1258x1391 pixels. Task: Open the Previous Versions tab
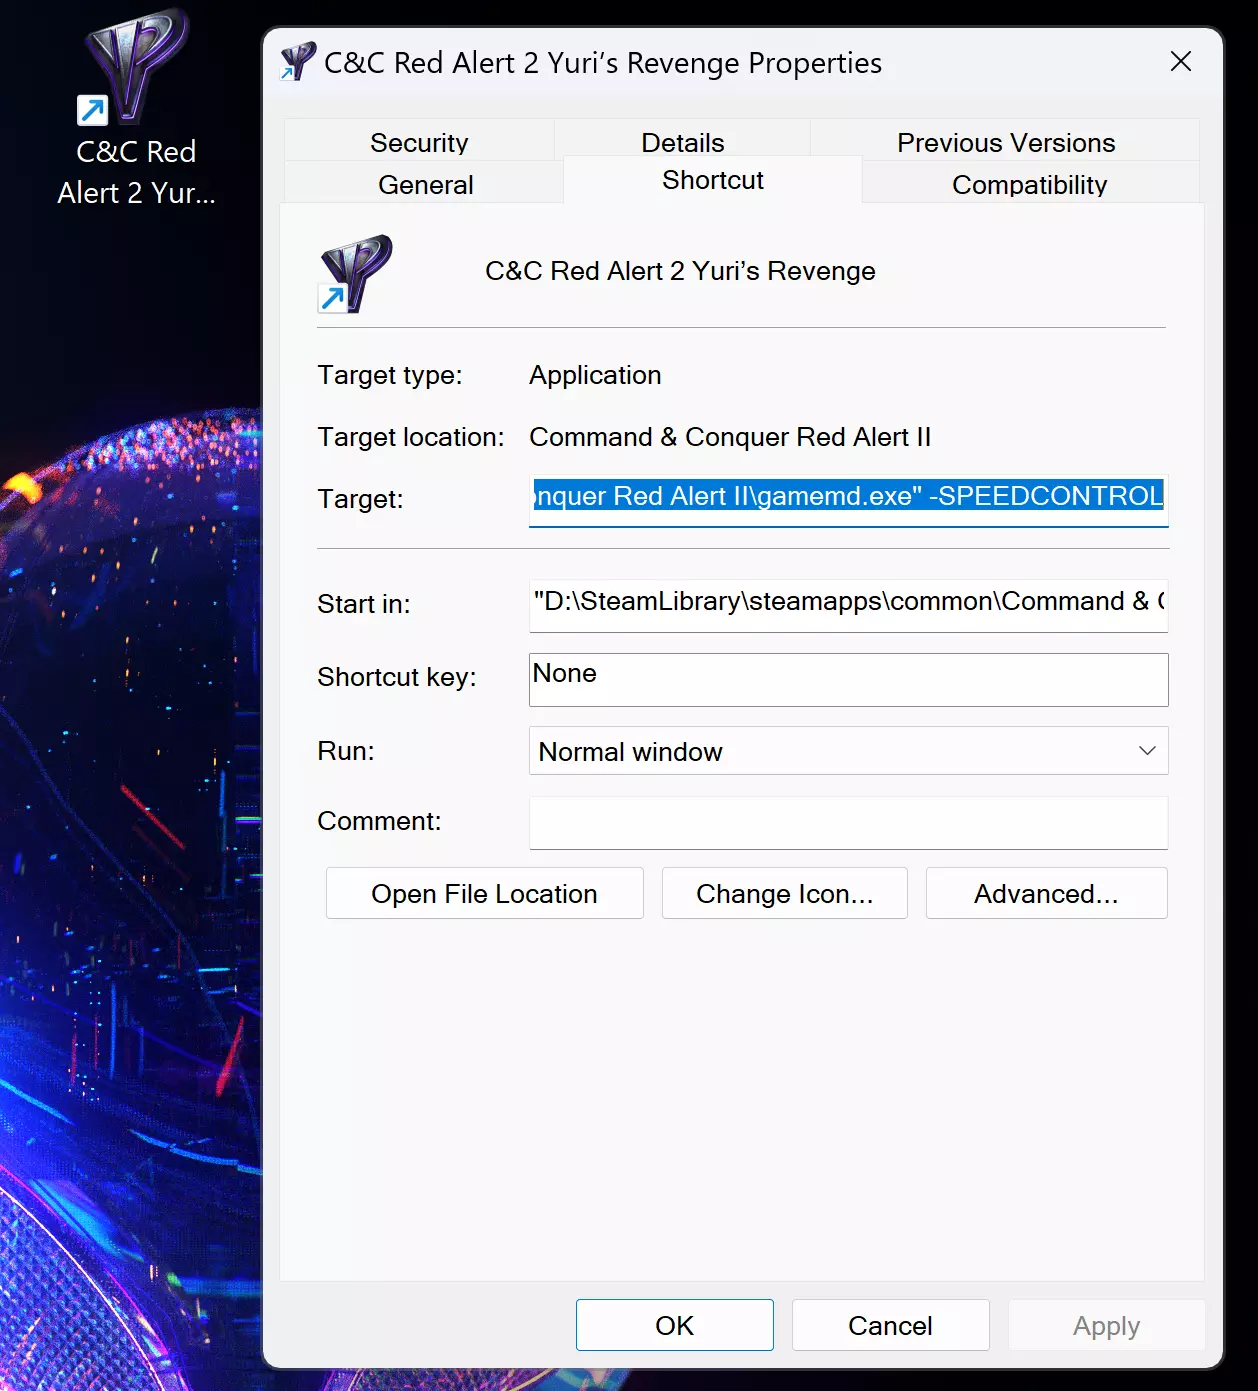coord(1006,142)
